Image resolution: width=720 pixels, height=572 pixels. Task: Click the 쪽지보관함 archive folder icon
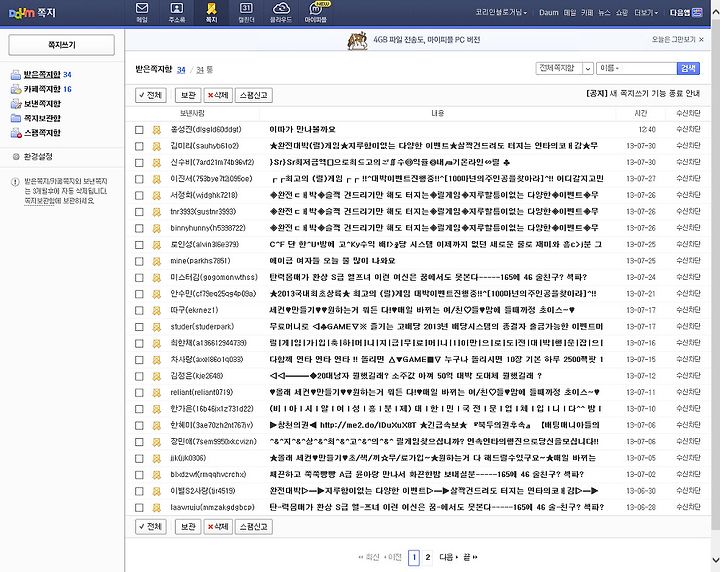click(16, 118)
